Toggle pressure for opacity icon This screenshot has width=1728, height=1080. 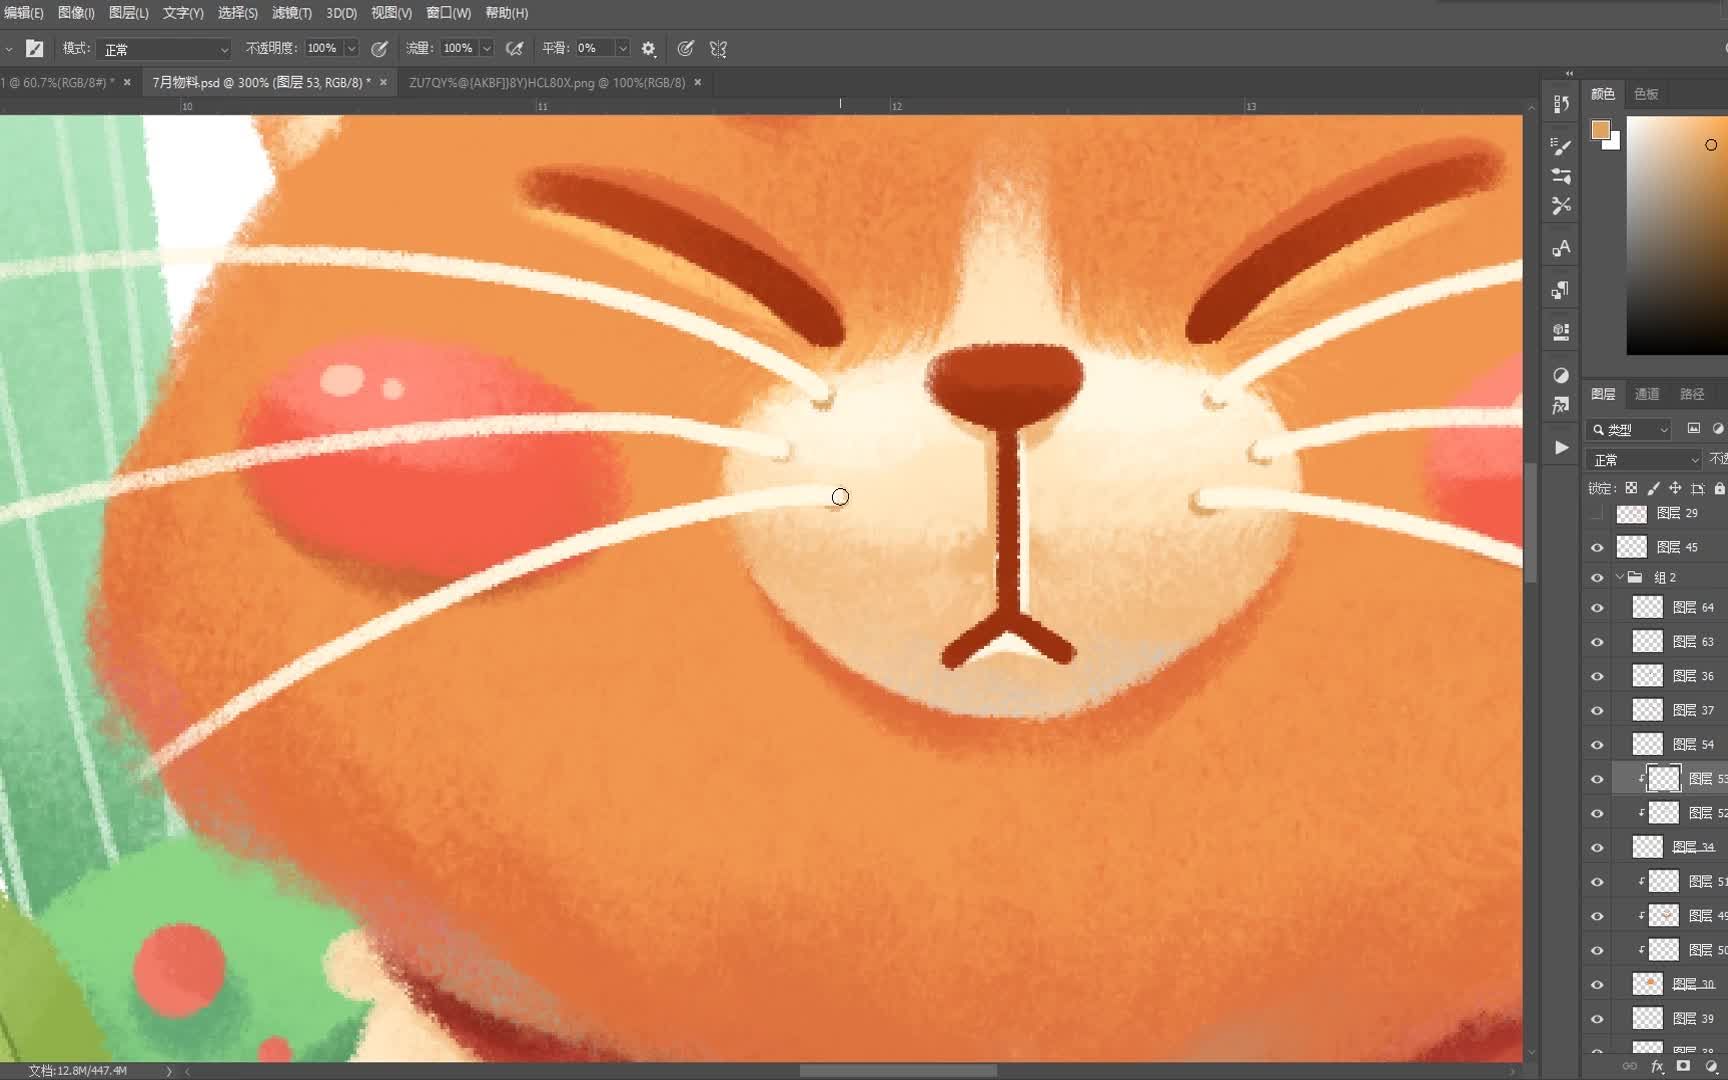pyautogui.click(x=379, y=48)
